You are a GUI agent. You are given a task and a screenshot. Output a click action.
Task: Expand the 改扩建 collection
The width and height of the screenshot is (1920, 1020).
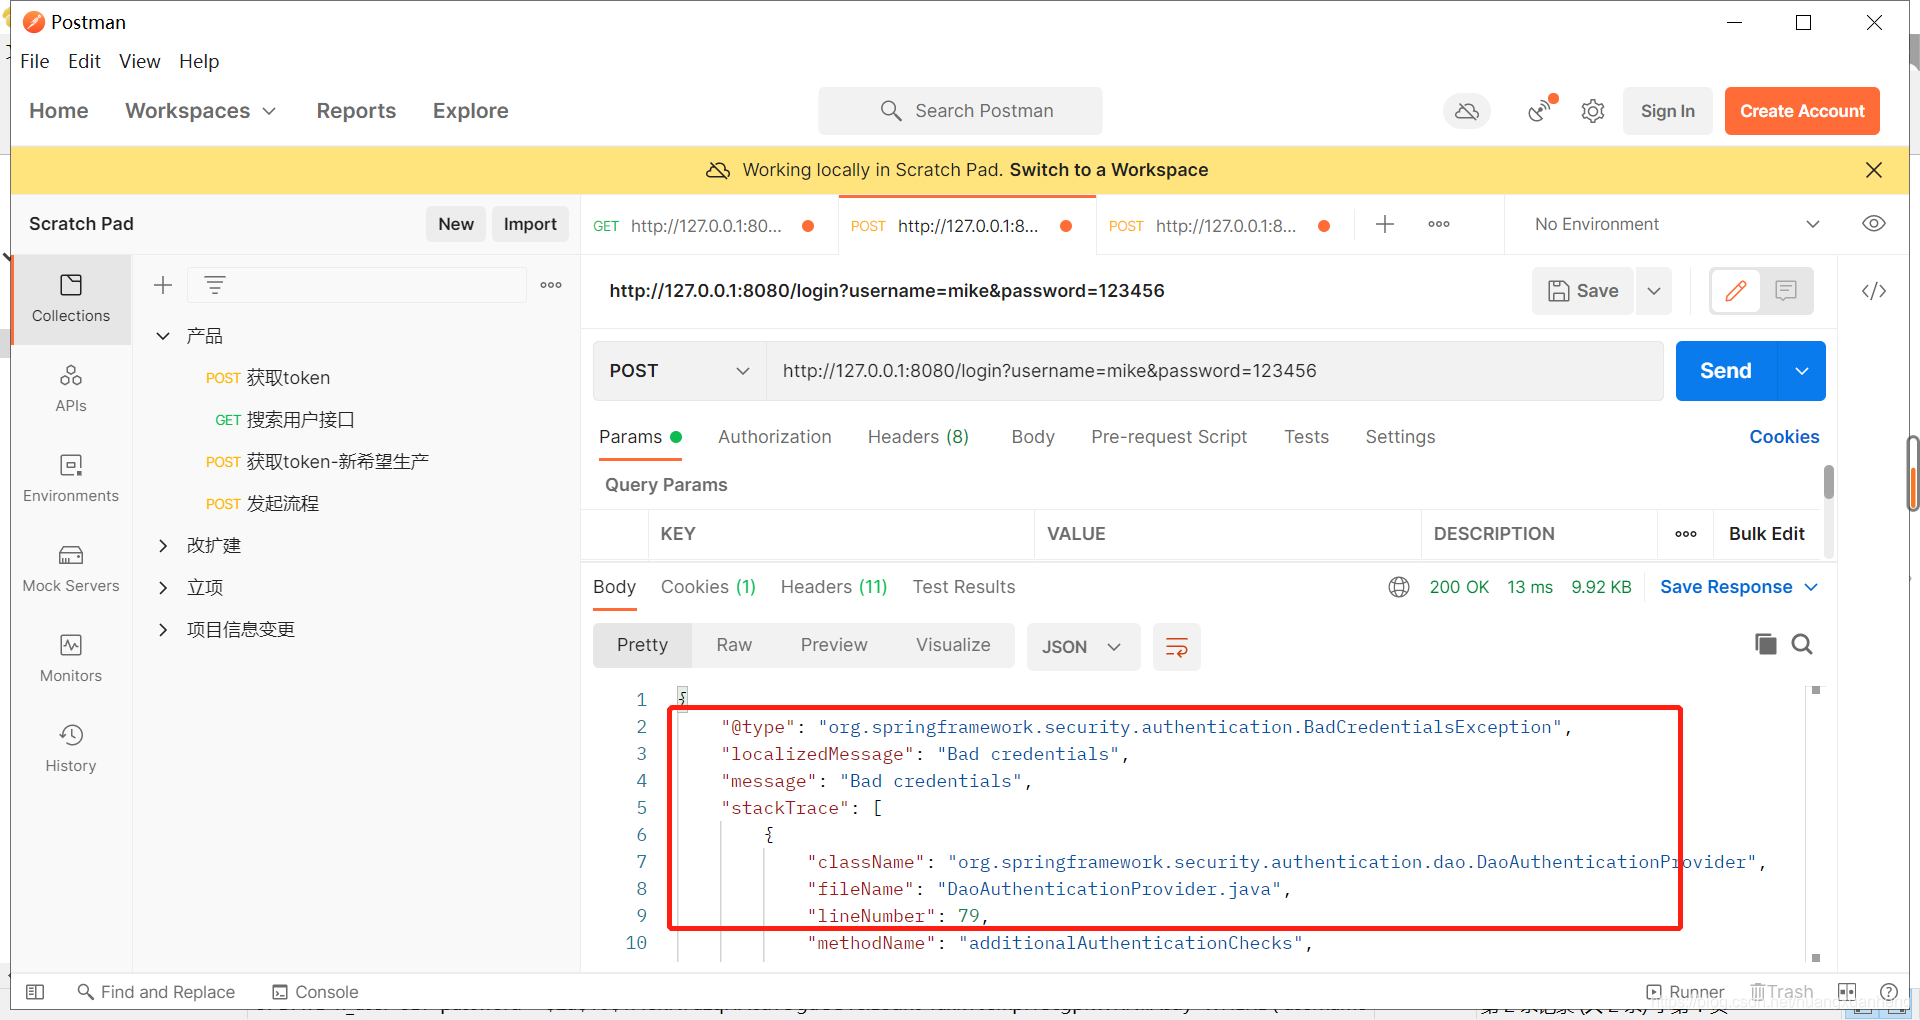click(163, 545)
